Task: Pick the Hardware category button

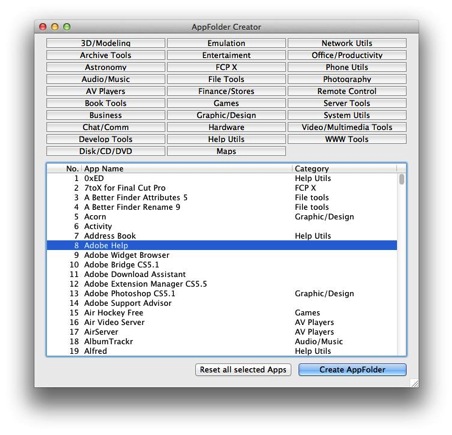Action: [x=226, y=127]
